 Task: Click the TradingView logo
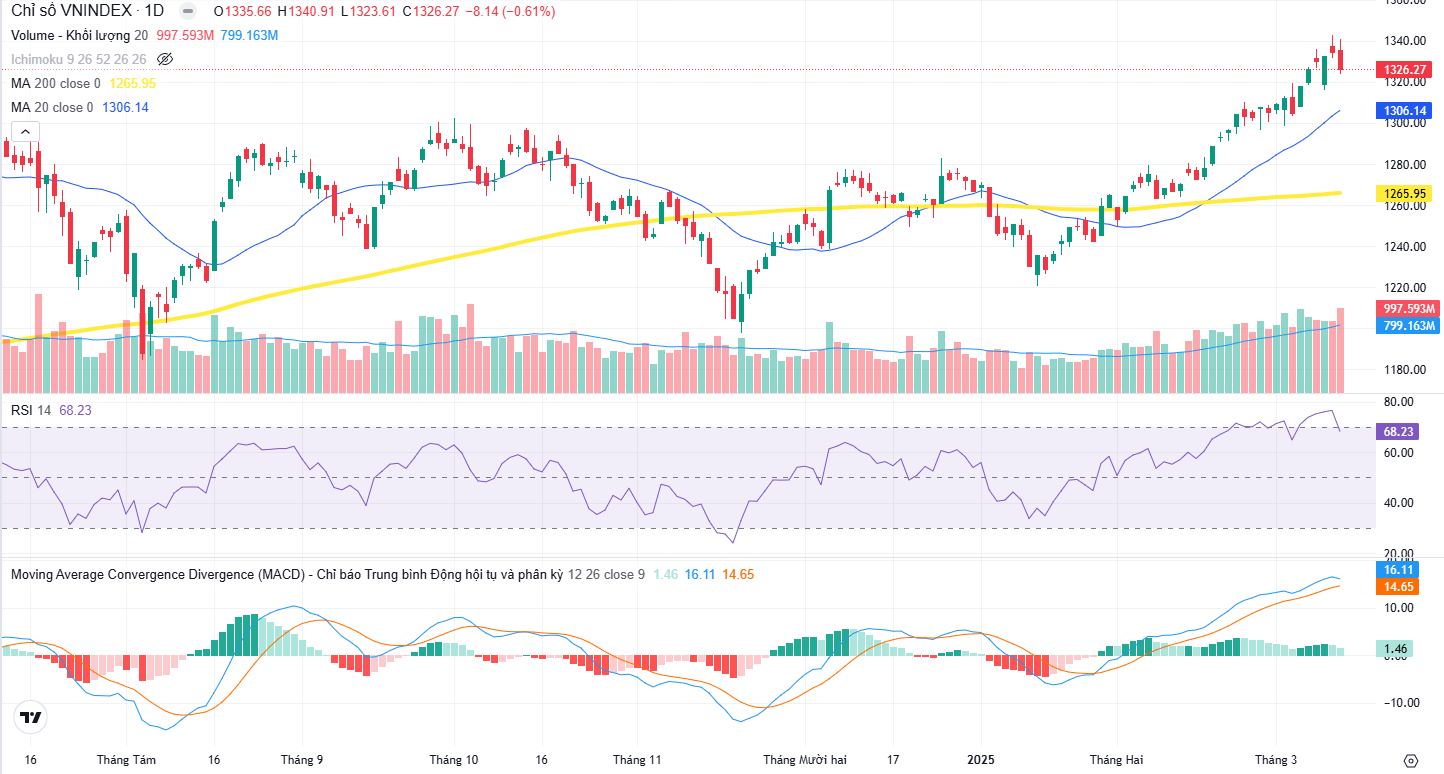point(31,717)
